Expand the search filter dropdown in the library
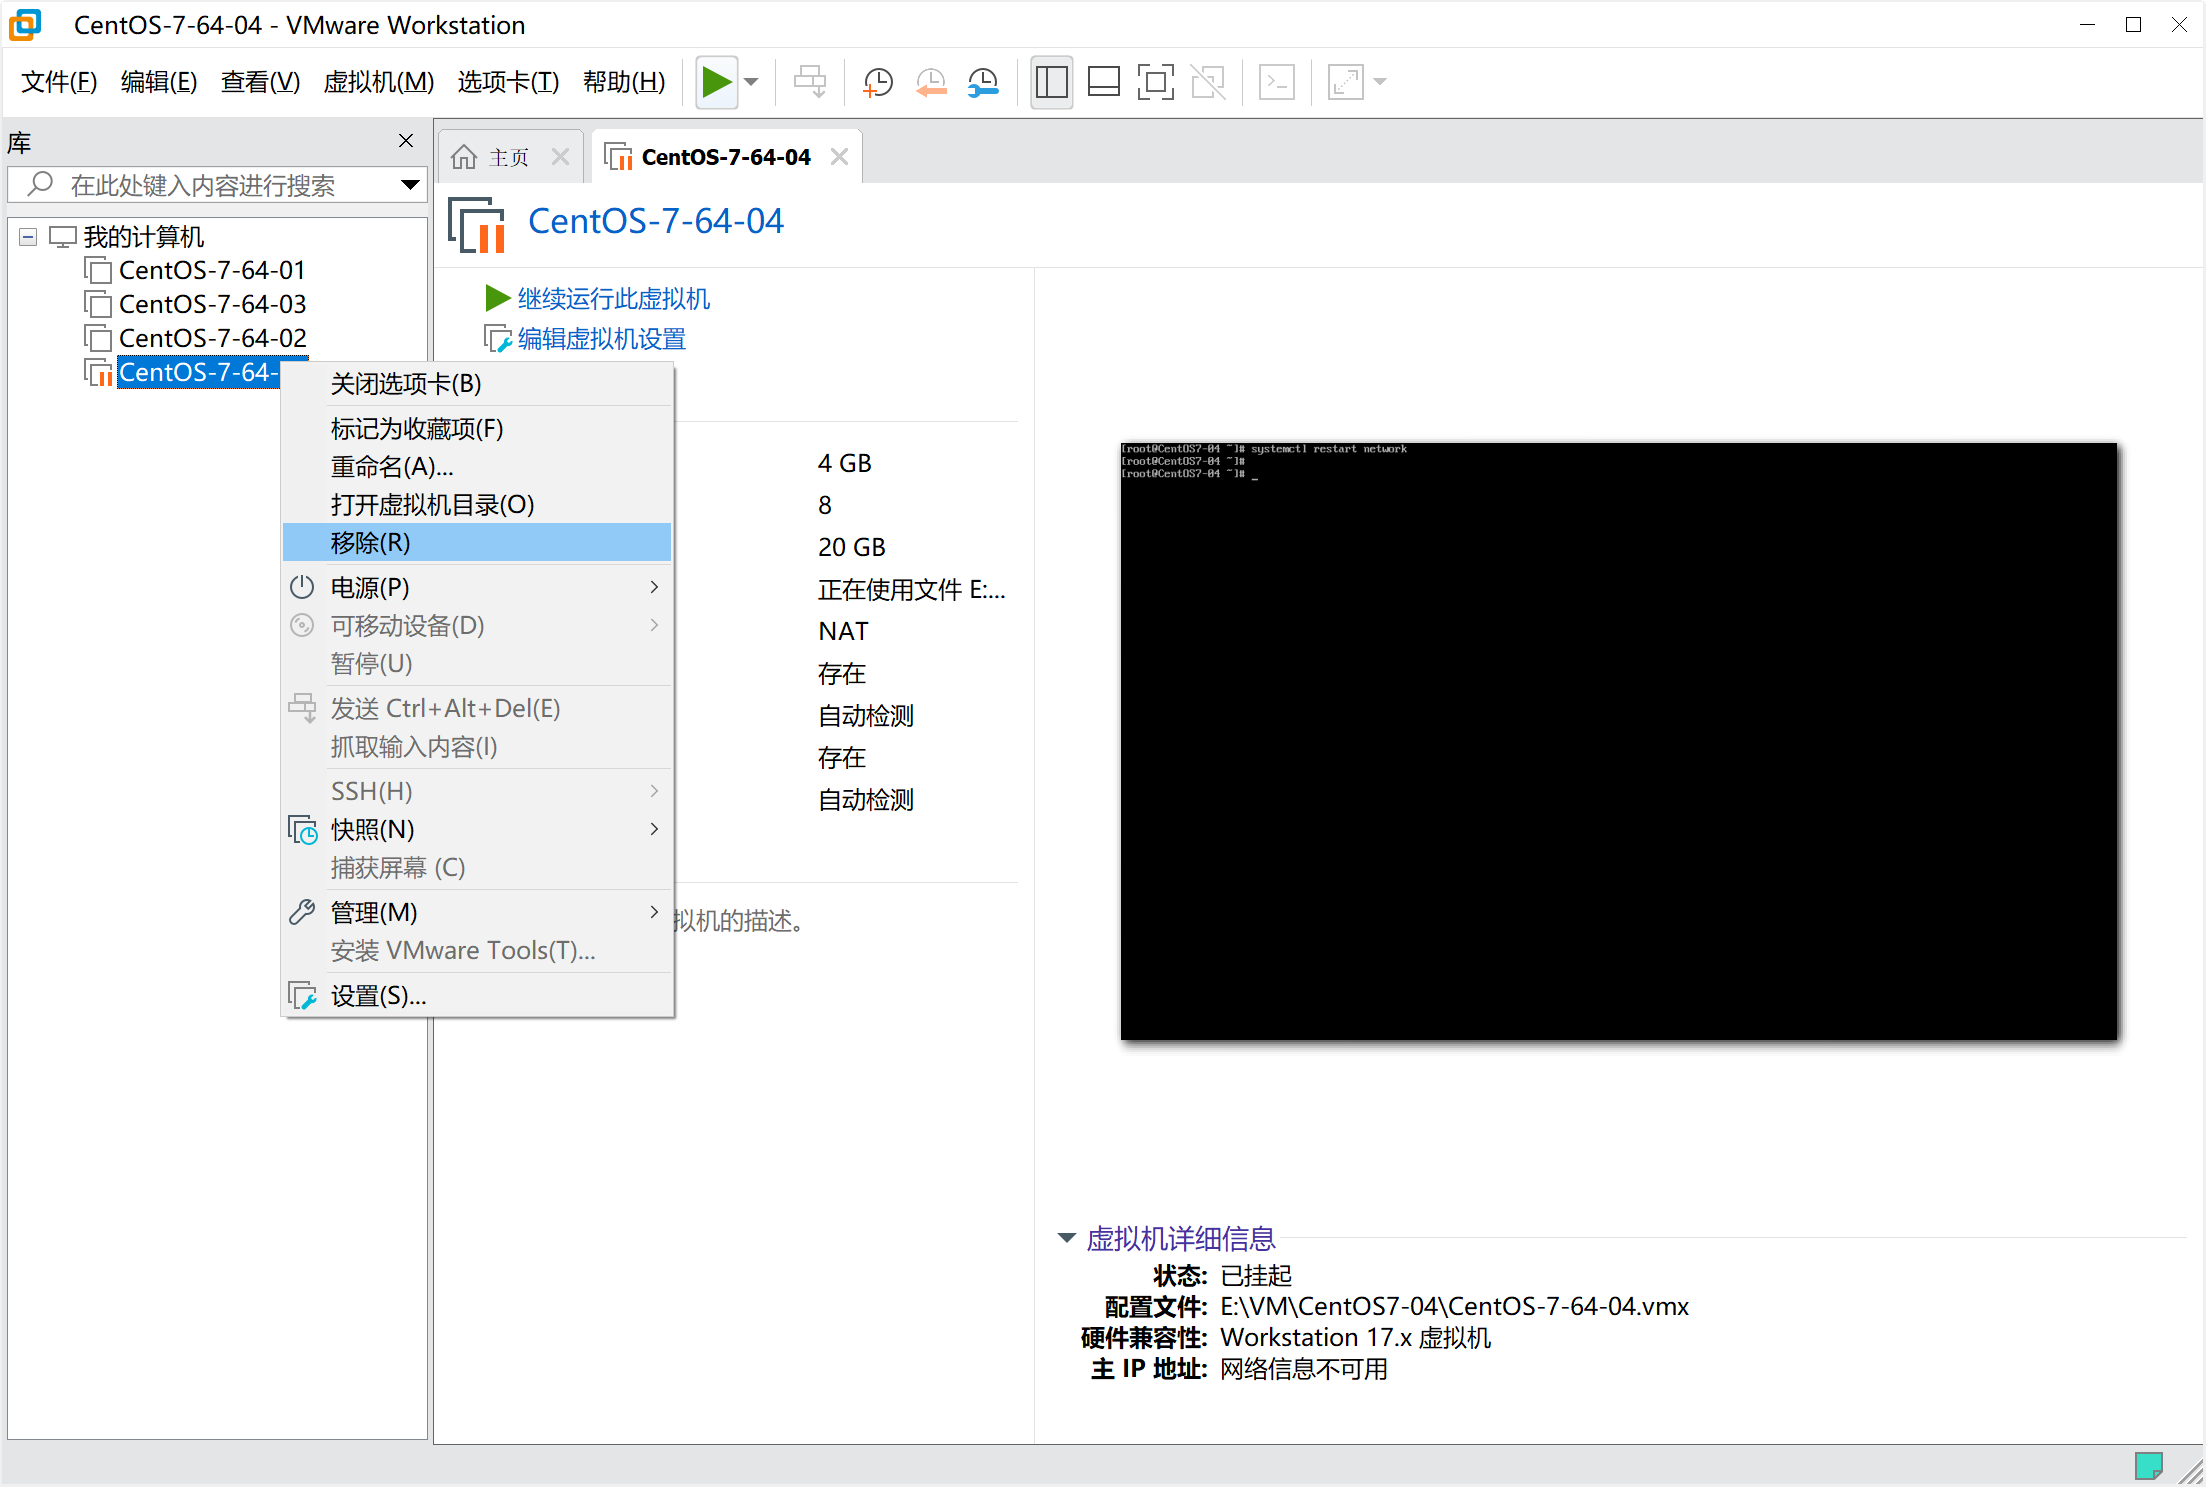 tap(410, 184)
